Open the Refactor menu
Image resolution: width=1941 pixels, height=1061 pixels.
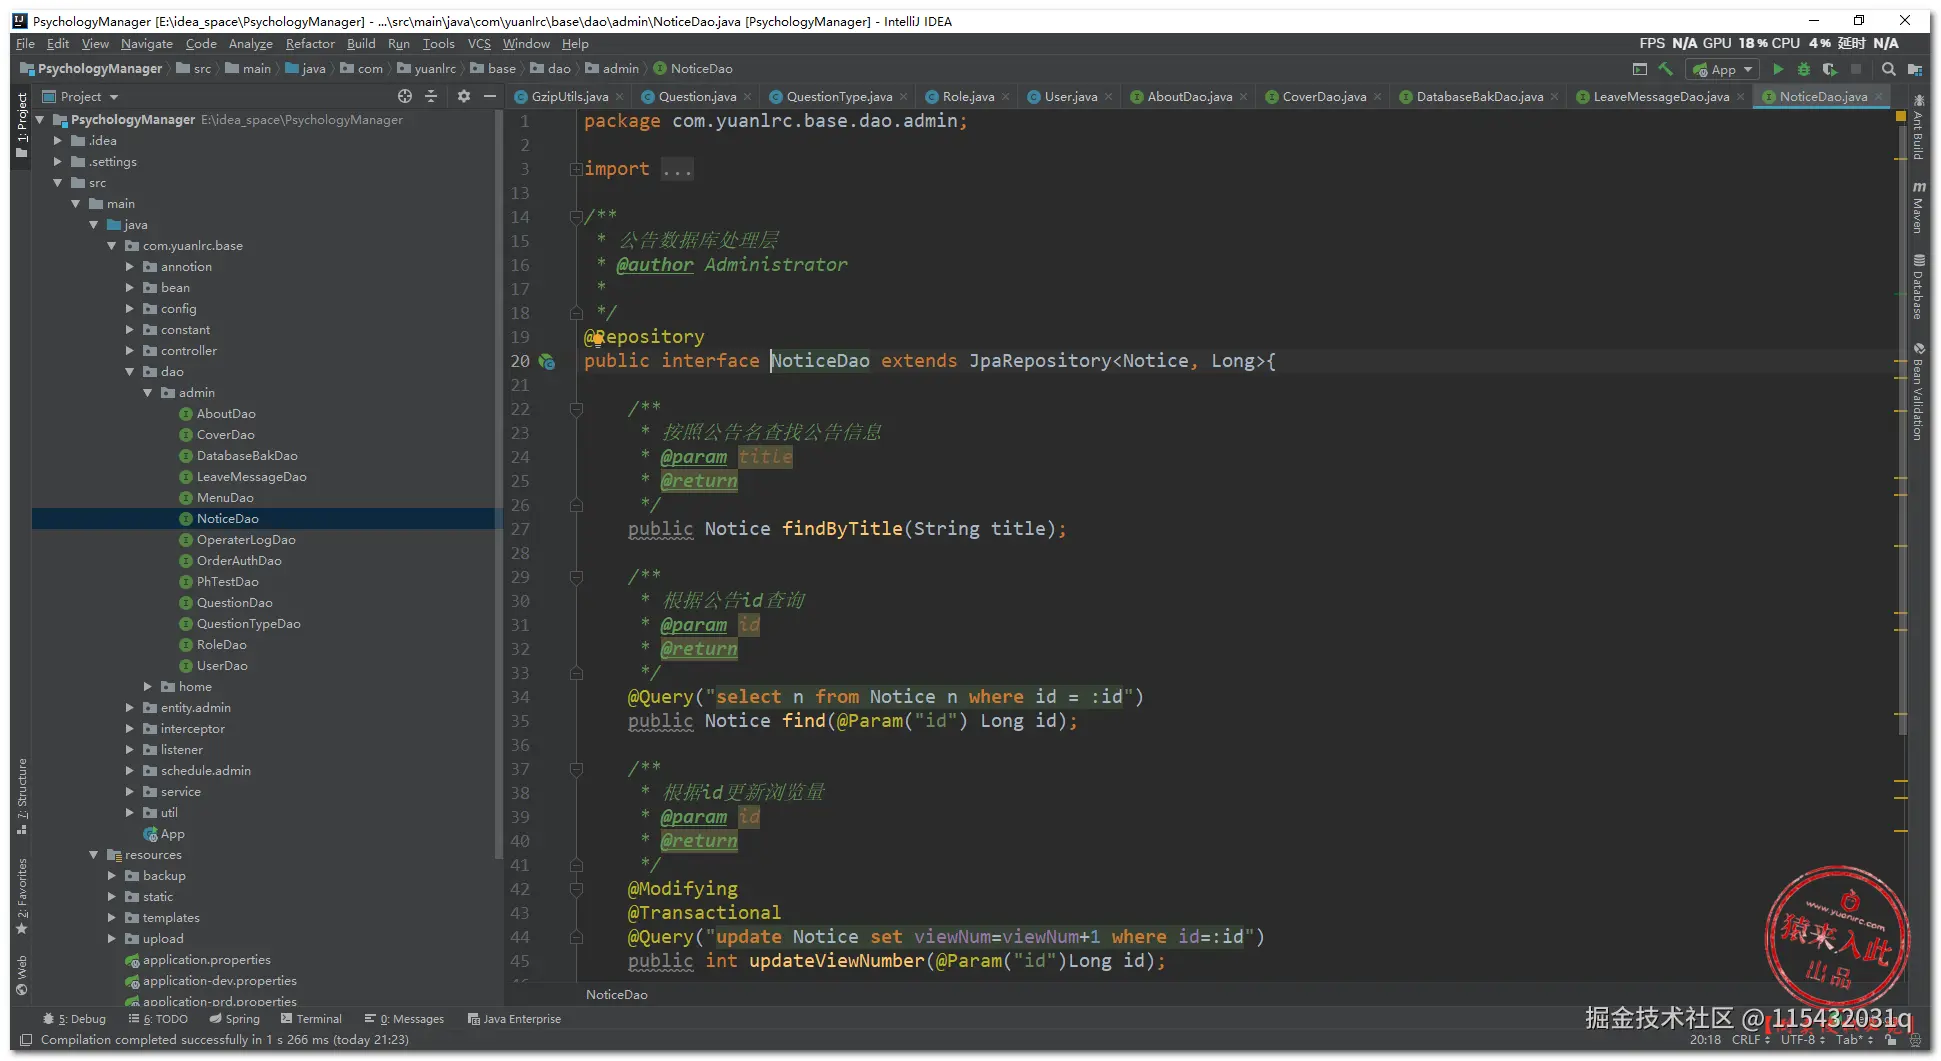tap(310, 44)
